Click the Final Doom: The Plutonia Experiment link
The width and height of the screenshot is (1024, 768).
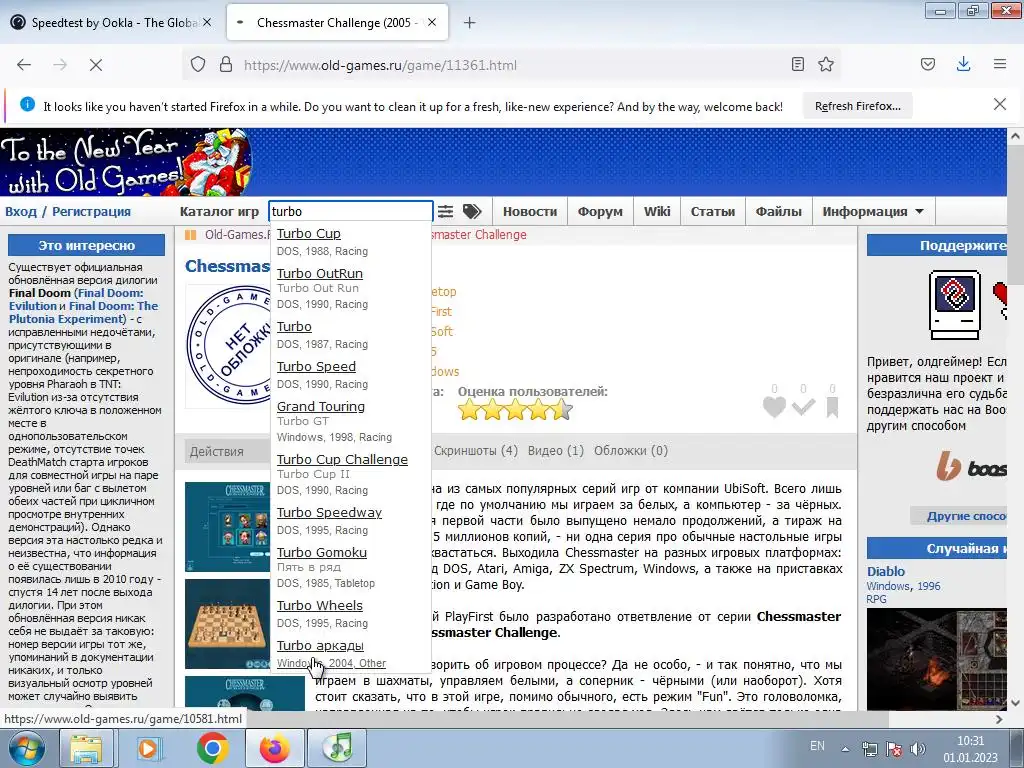(x=83, y=312)
